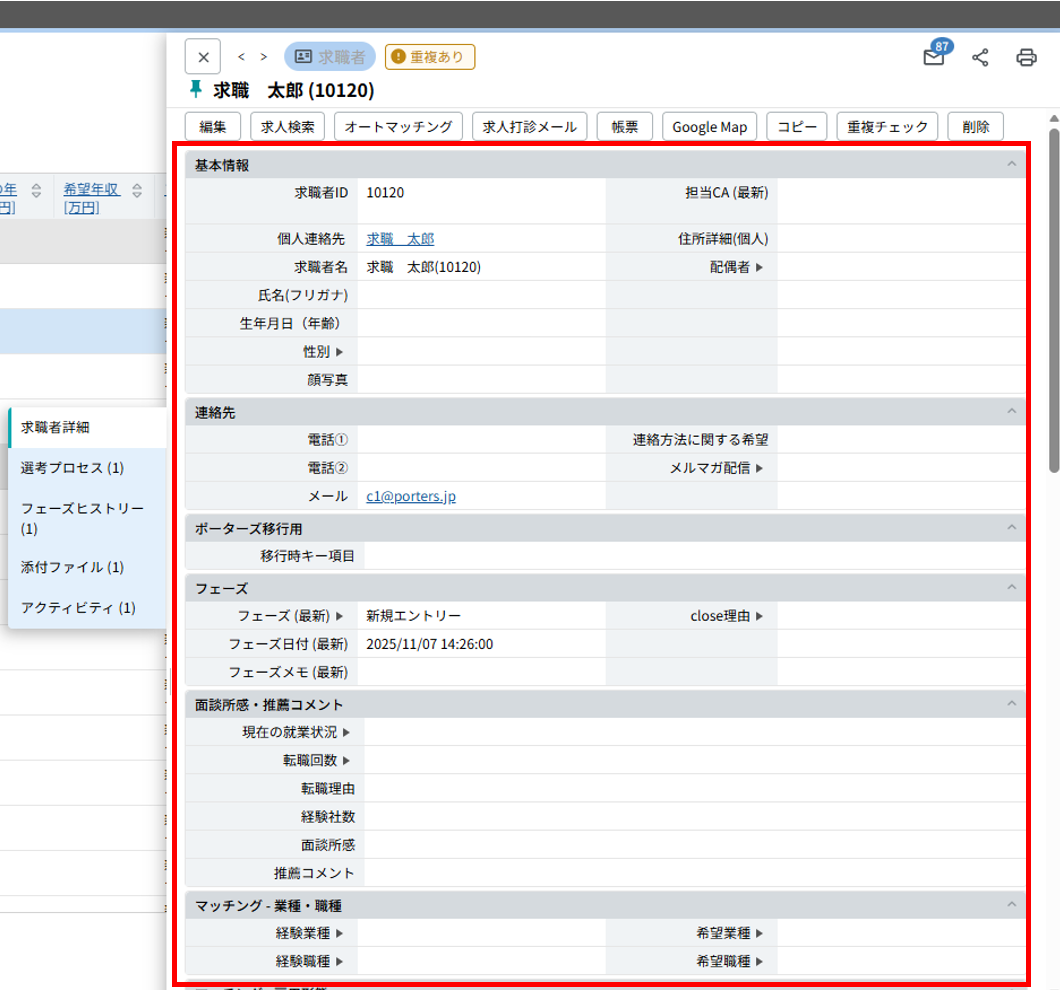Viewport: 1060px width, 990px height.
Task: Click the オートマッチング button
Action: tap(399, 127)
